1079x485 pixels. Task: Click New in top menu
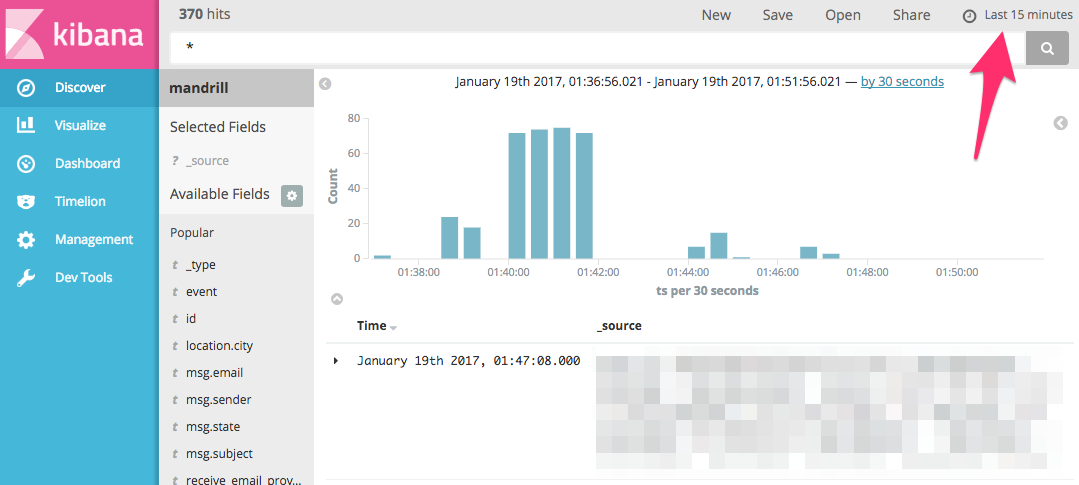tap(716, 15)
